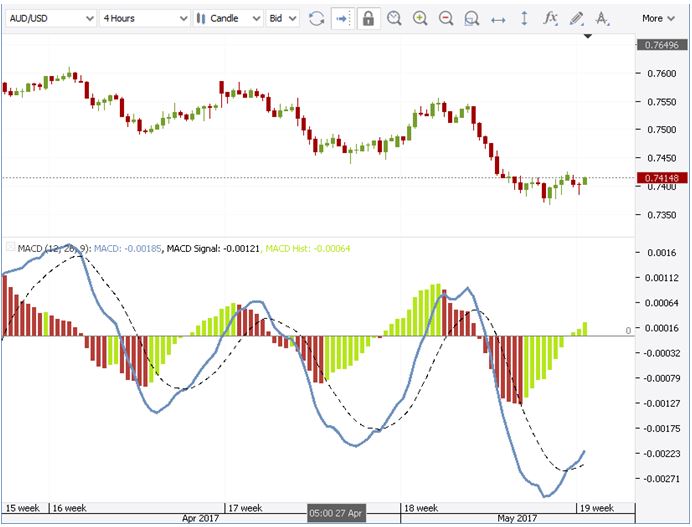Viewport: 692px width, 527px height.
Task: Click the small black marker triangle above chart
Action: pos(587,36)
